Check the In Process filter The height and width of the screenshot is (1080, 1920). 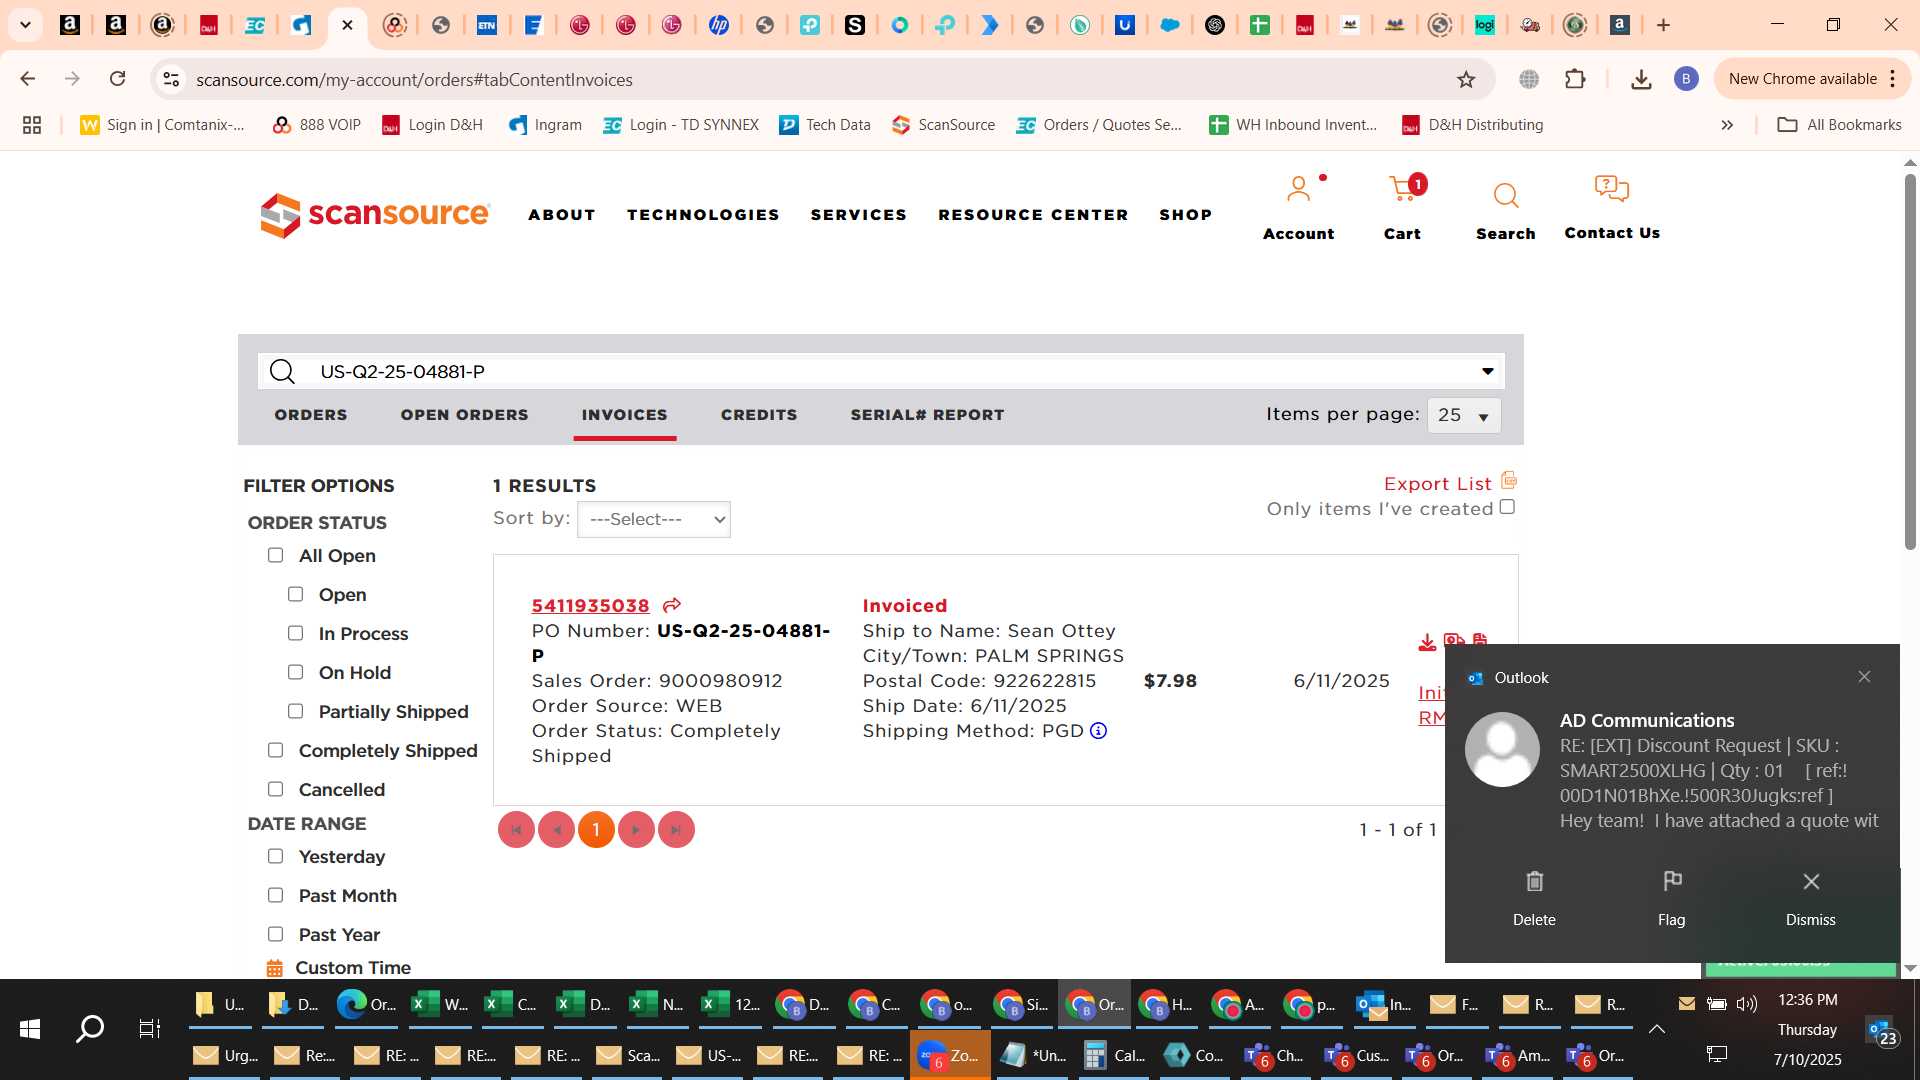295,633
